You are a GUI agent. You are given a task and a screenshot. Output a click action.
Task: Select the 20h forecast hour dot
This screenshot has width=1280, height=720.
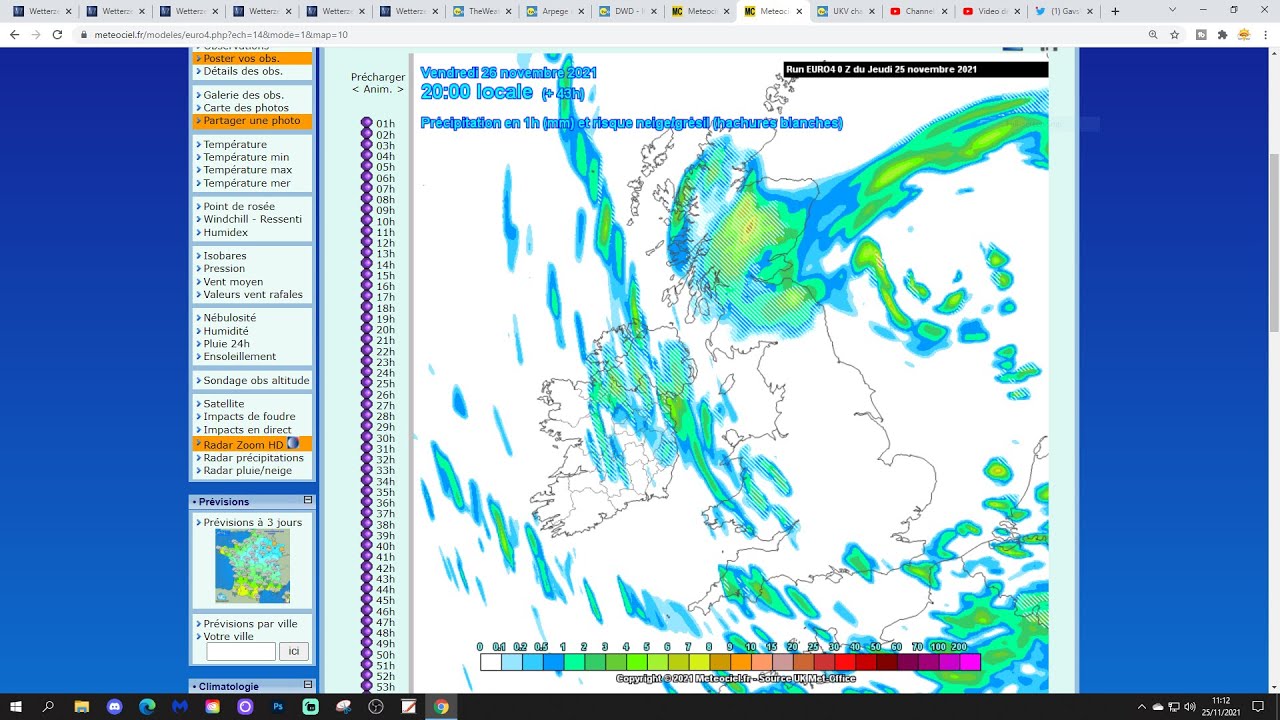tap(366, 330)
